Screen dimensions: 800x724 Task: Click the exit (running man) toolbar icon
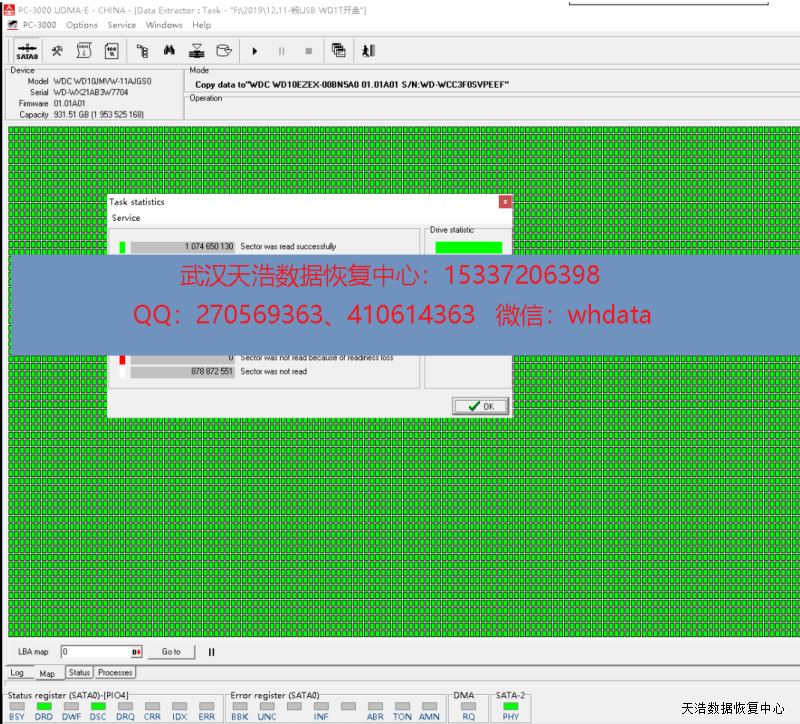(x=368, y=51)
